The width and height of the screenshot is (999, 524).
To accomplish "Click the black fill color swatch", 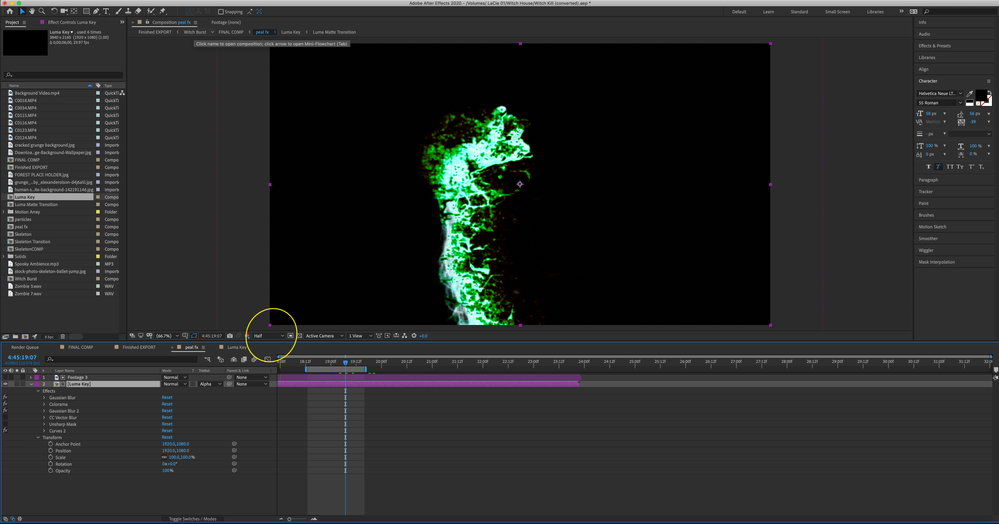I will (981, 95).
